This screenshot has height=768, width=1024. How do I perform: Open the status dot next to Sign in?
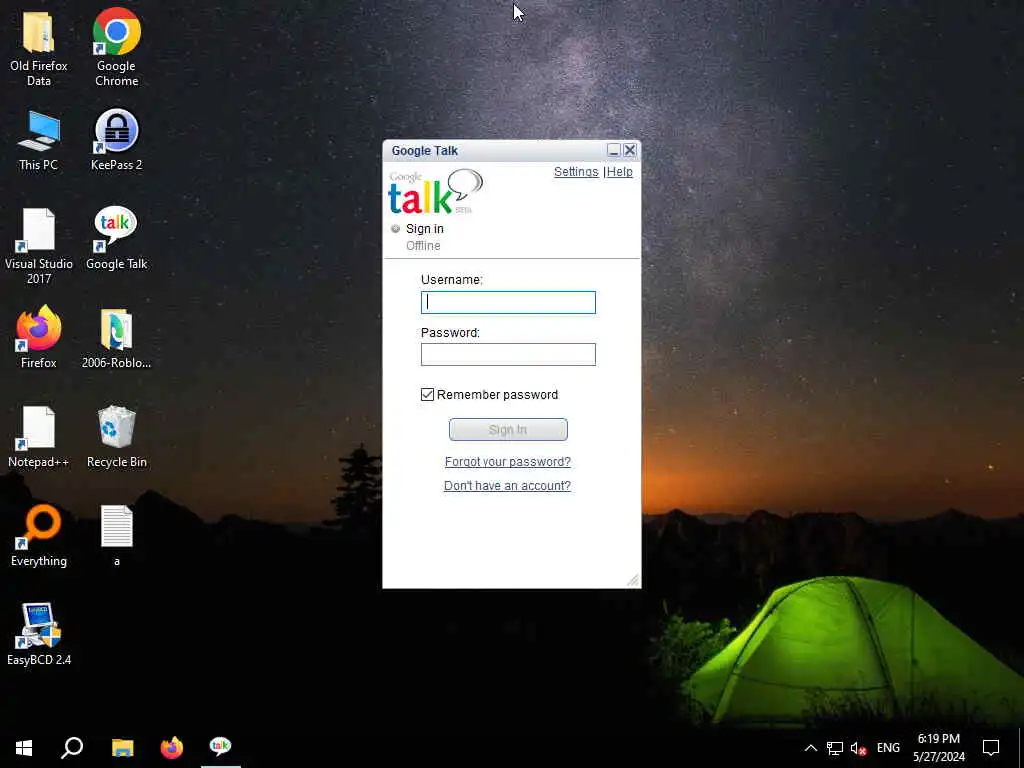pyautogui.click(x=395, y=229)
